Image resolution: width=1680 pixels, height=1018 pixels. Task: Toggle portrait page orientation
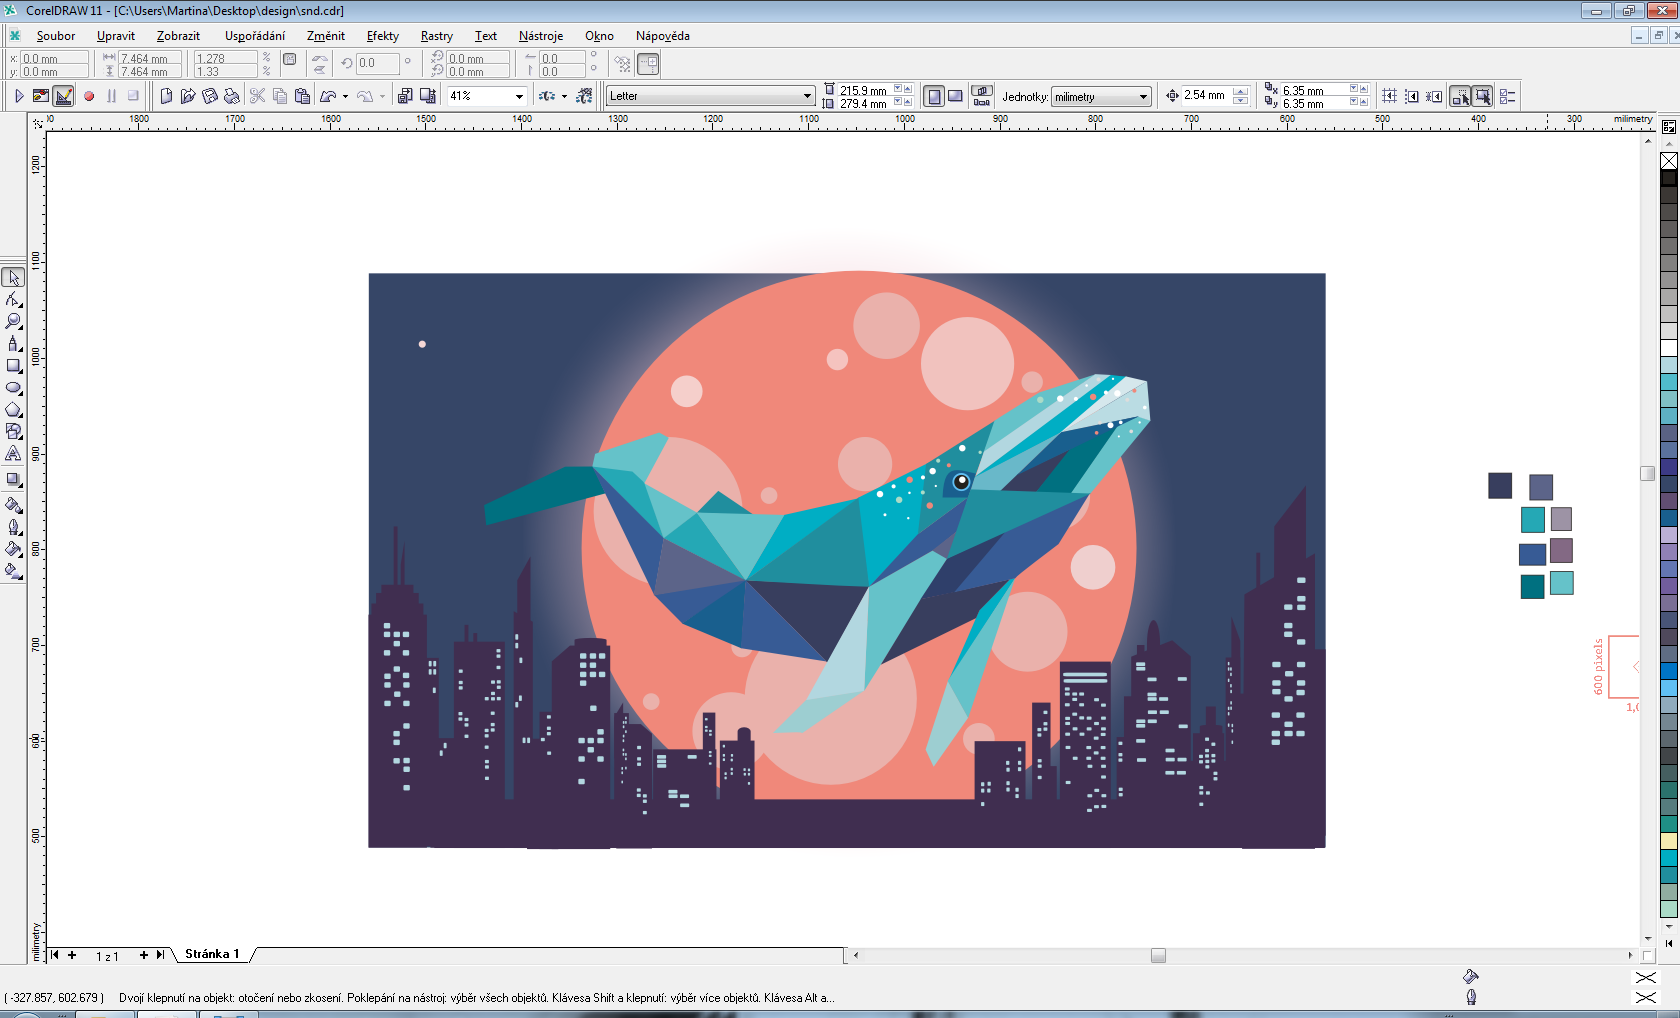(x=933, y=96)
